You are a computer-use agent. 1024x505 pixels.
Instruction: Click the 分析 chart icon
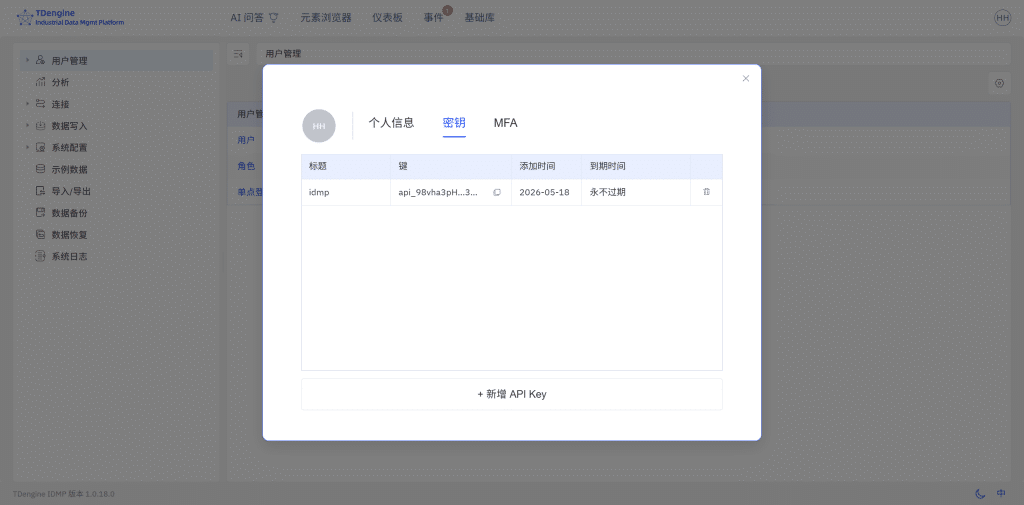[40, 82]
